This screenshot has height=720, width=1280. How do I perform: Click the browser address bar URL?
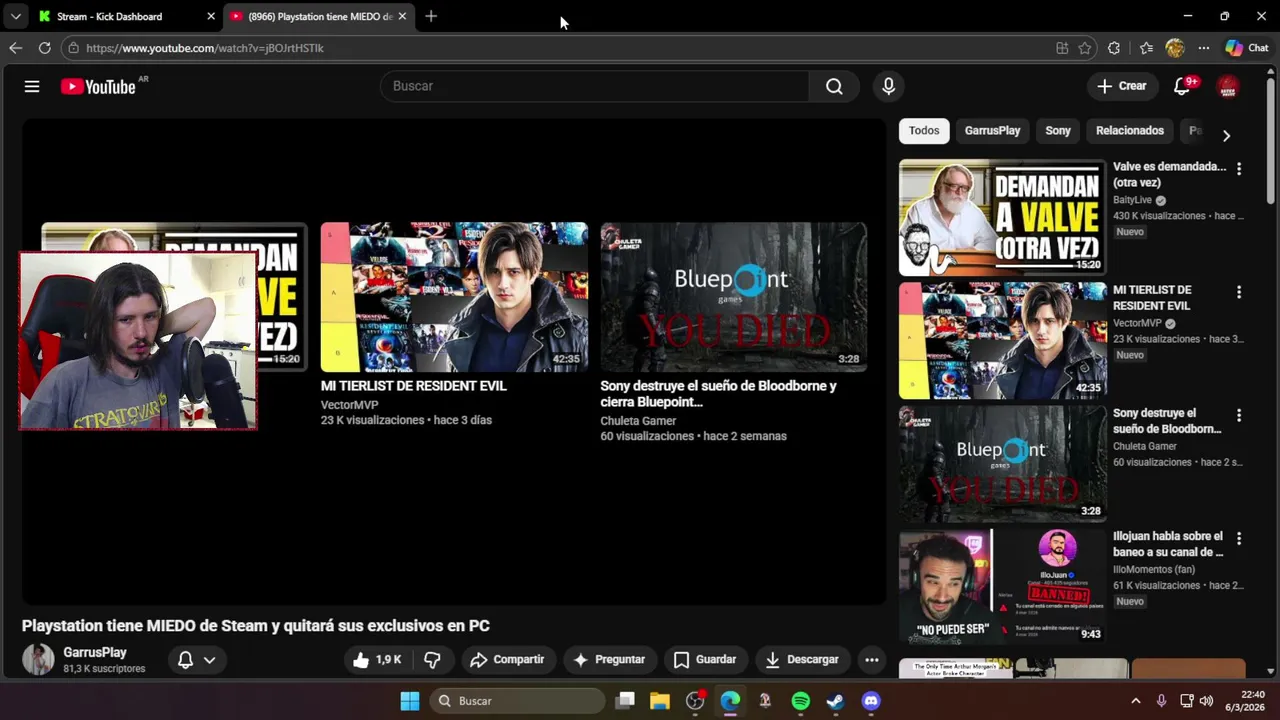(205, 48)
